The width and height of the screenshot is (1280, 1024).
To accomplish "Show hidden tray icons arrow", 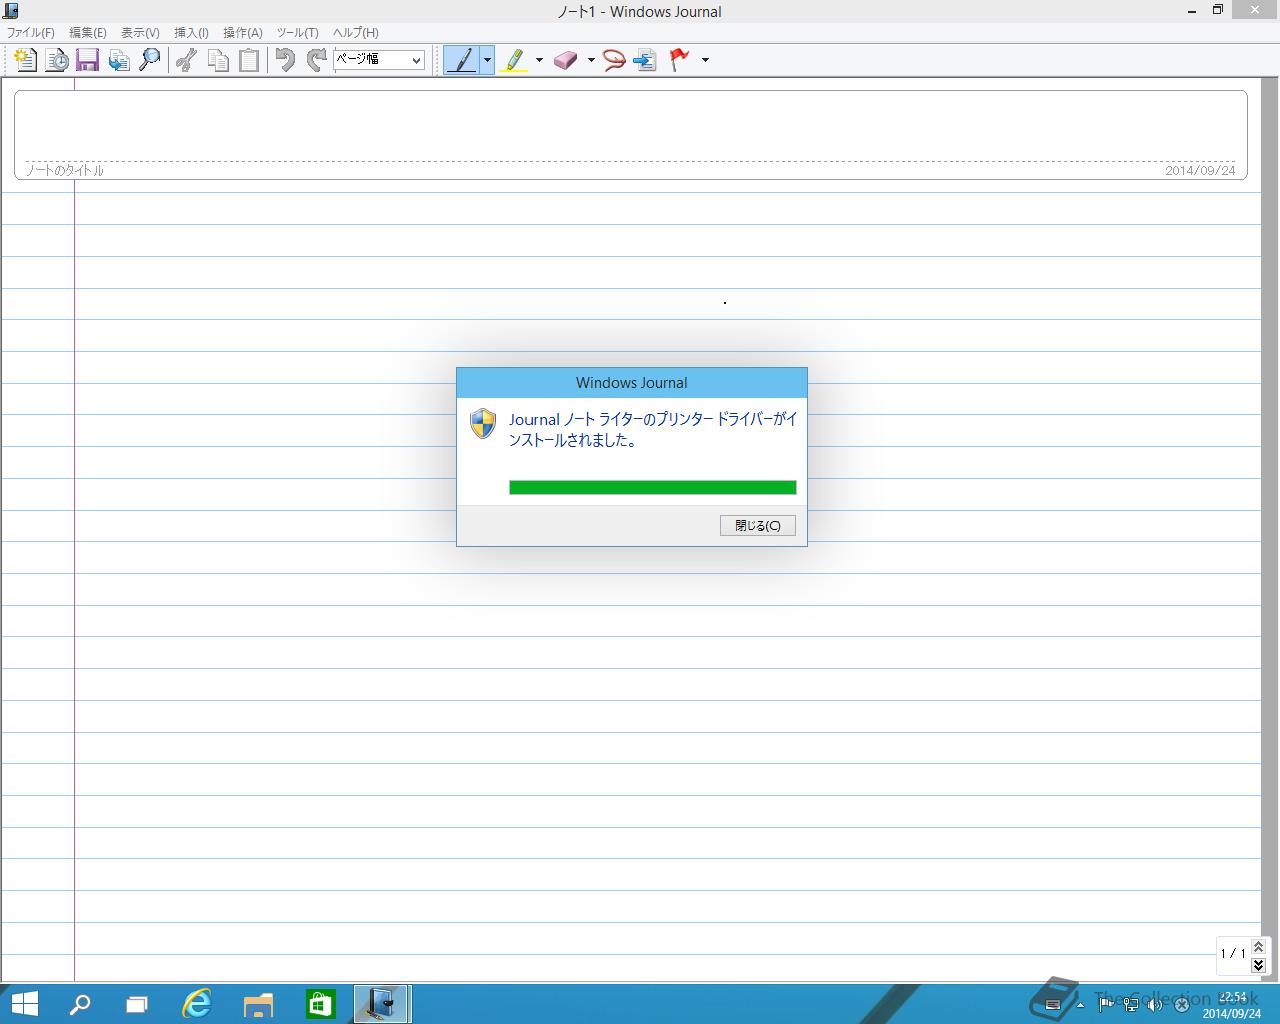I will point(1080,1005).
